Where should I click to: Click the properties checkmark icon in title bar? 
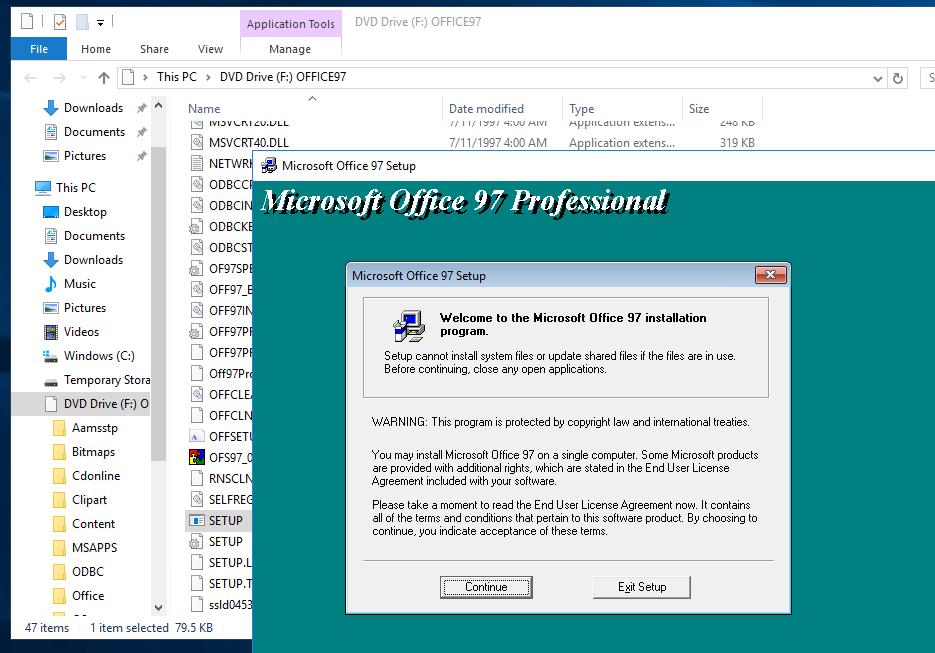[x=60, y=23]
